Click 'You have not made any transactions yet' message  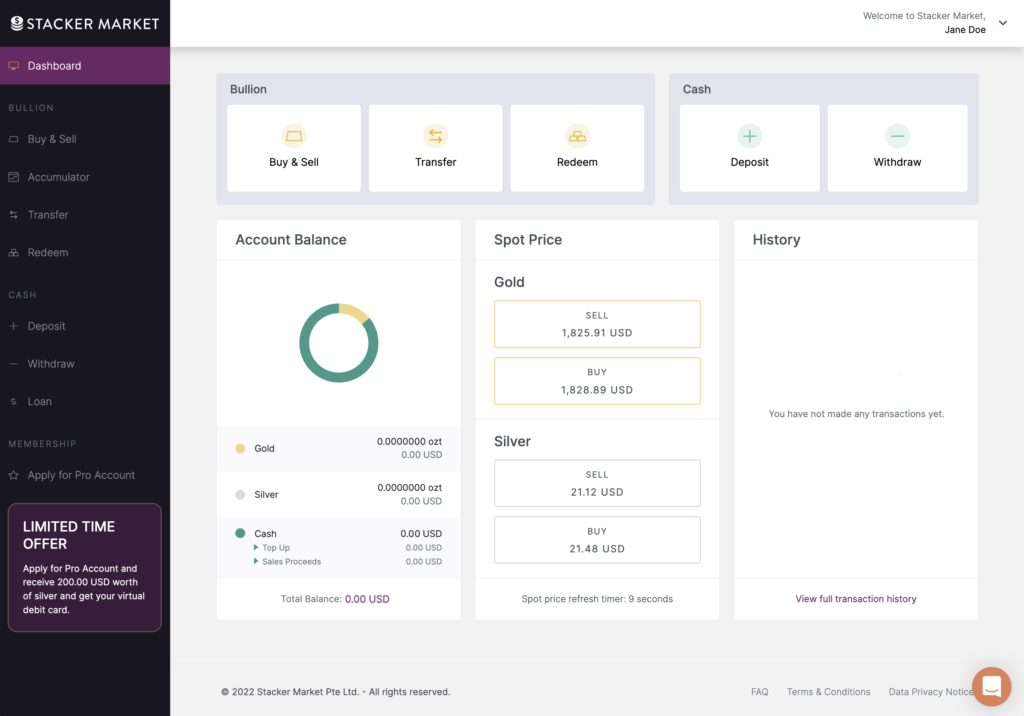coord(856,414)
